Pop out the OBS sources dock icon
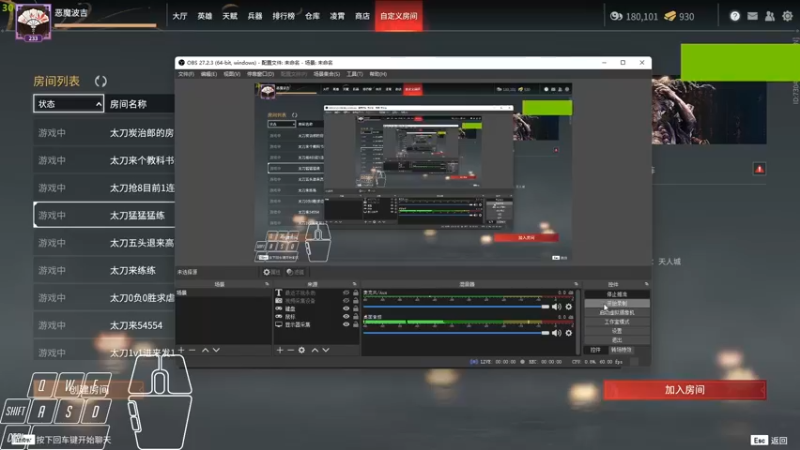Viewport: 800px width, 450px height. tap(355, 284)
